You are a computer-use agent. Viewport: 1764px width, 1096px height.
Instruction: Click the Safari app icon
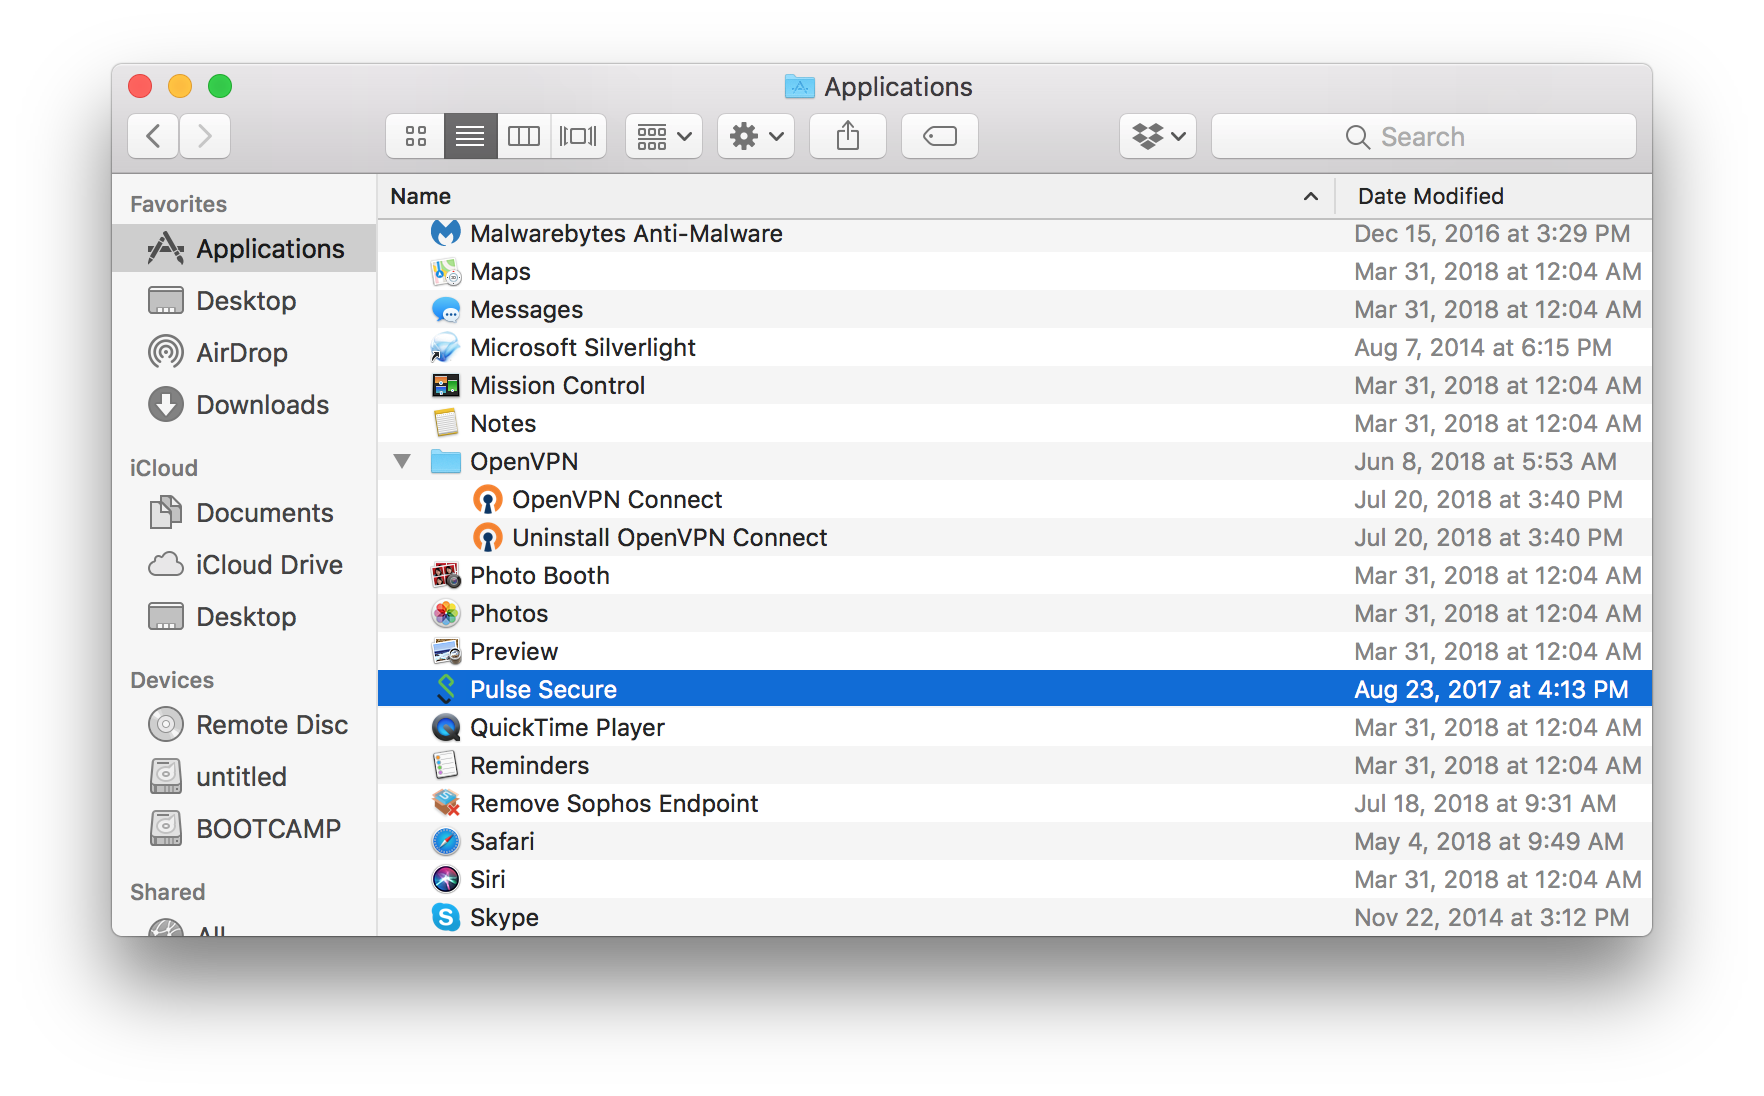pyautogui.click(x=446, y=842)
